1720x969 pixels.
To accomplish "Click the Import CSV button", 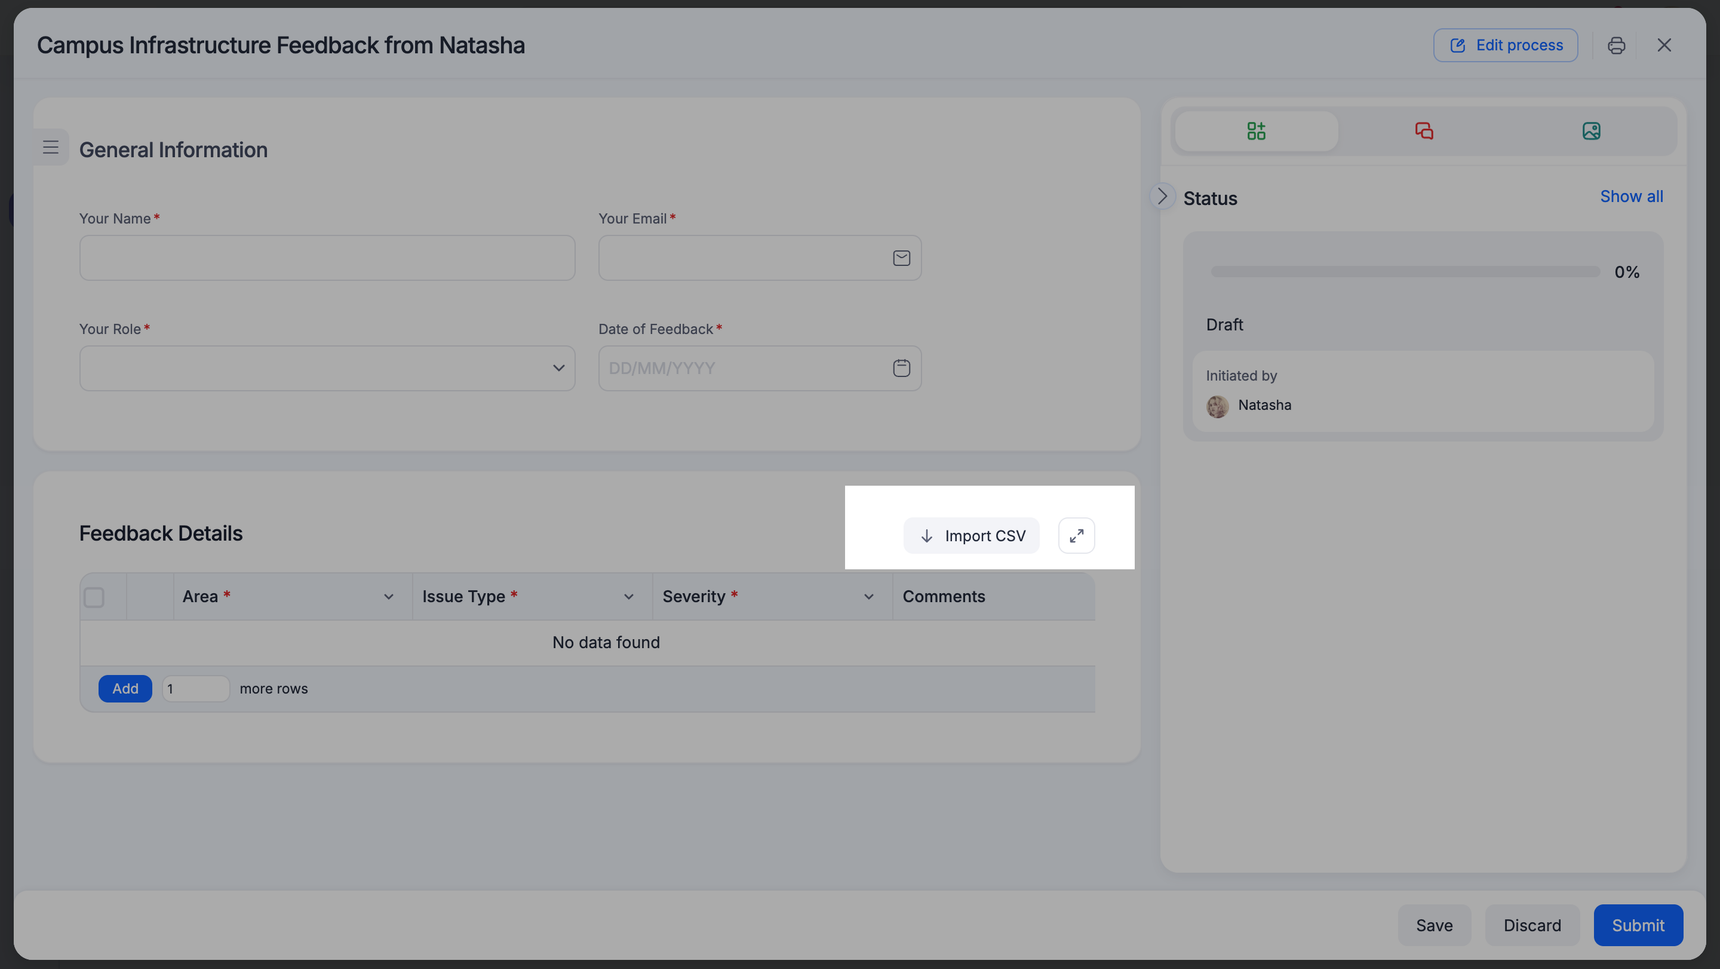I will [971, 536].
